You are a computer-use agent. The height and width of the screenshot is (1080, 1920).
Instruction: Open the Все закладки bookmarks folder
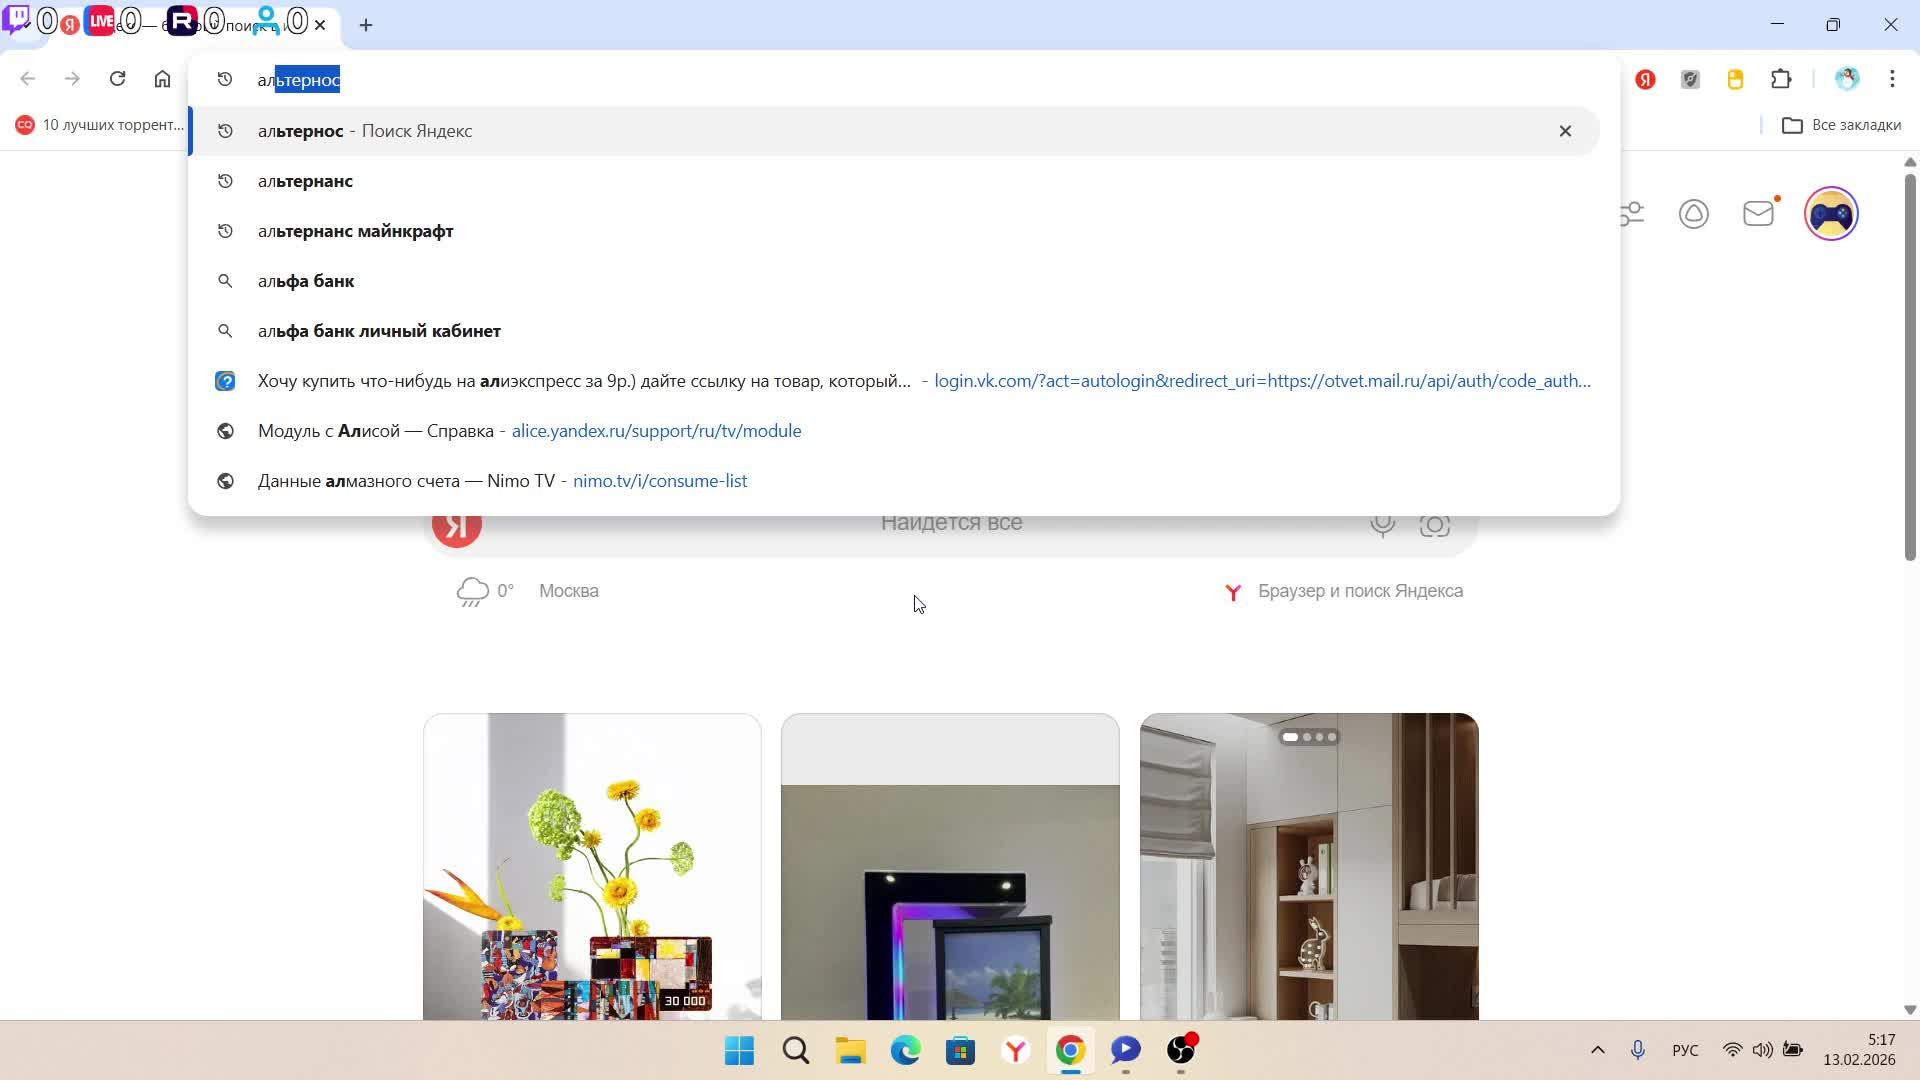[1841, 125]
